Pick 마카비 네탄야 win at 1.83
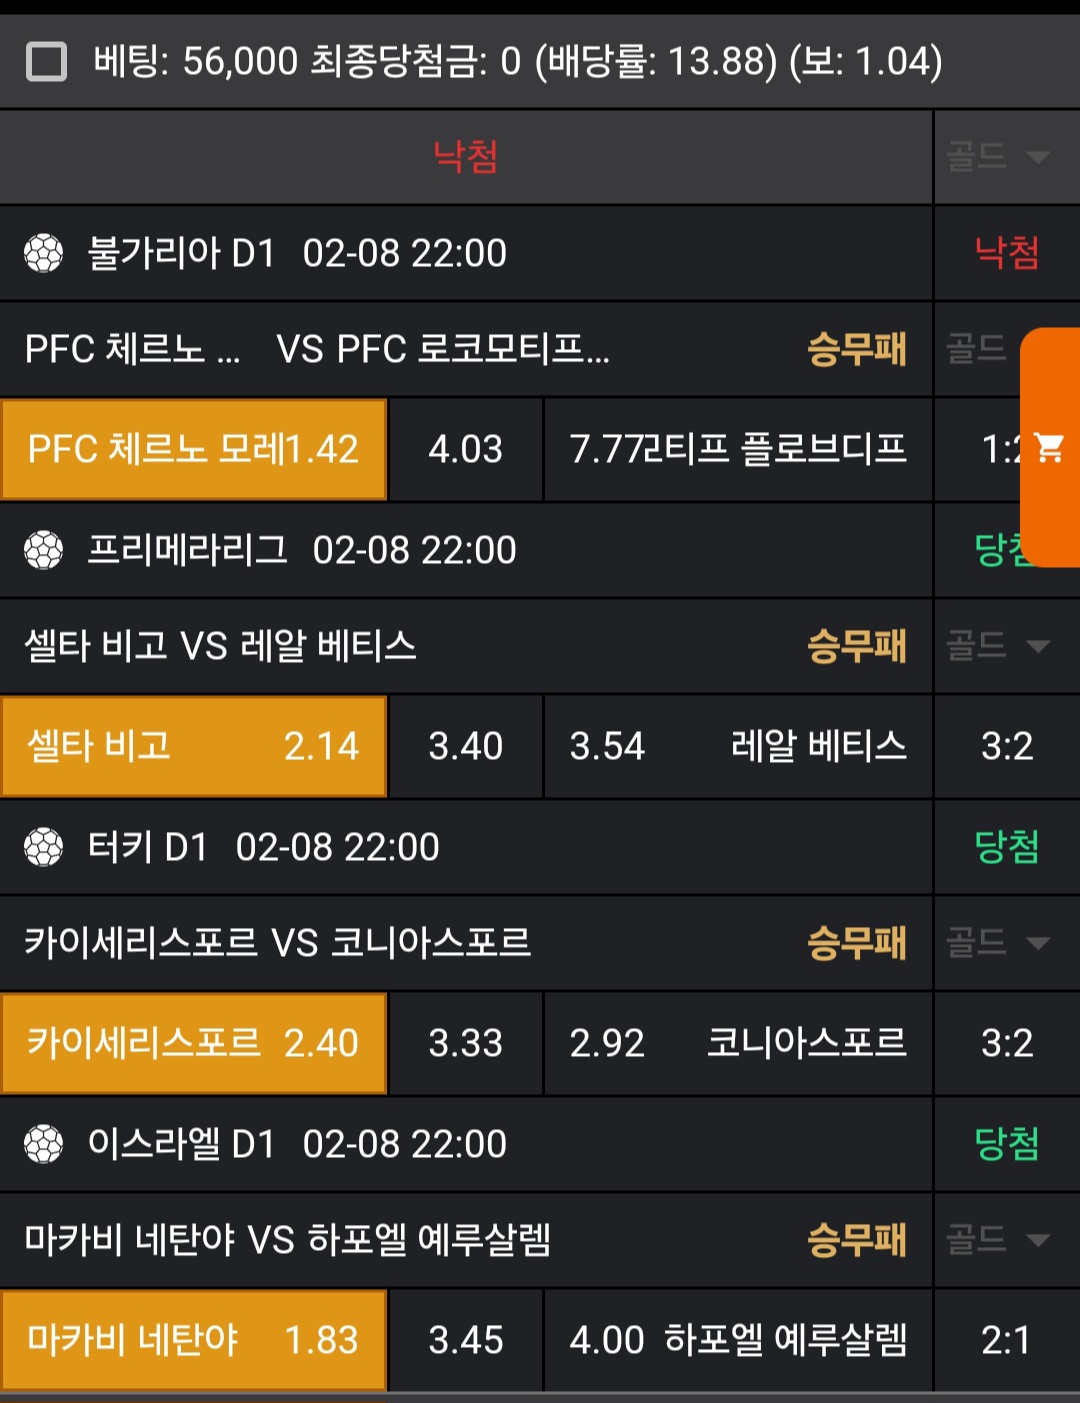1080x1403 pixels. [194, 1340]
